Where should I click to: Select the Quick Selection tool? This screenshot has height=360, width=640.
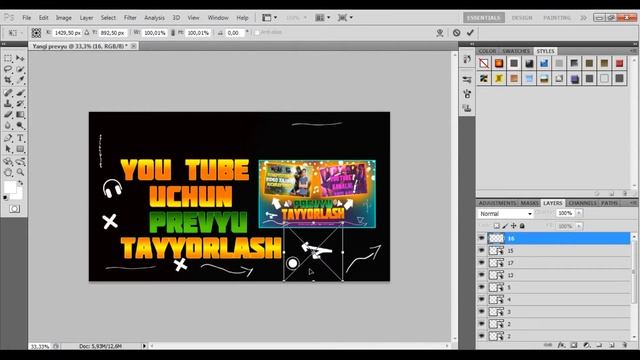20,69
